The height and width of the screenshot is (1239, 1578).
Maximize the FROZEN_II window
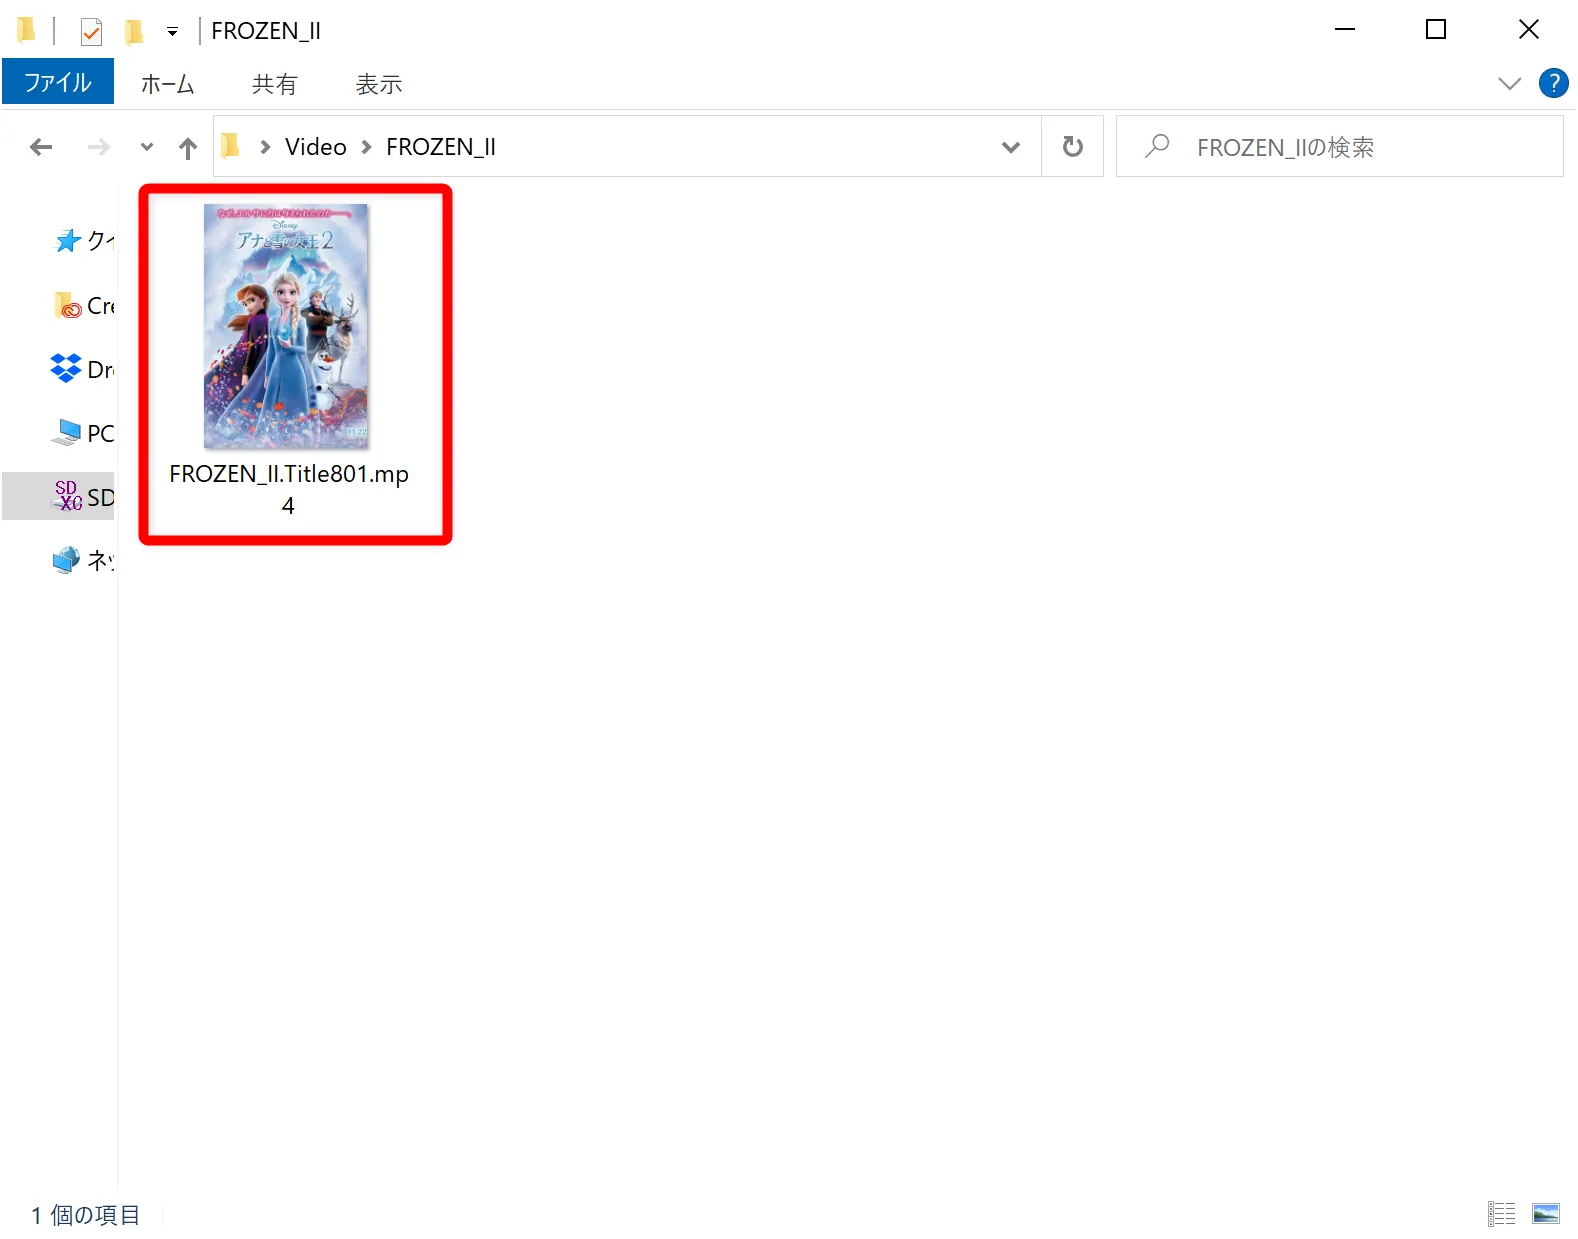pyautogui.click(x=1436, y=30)
